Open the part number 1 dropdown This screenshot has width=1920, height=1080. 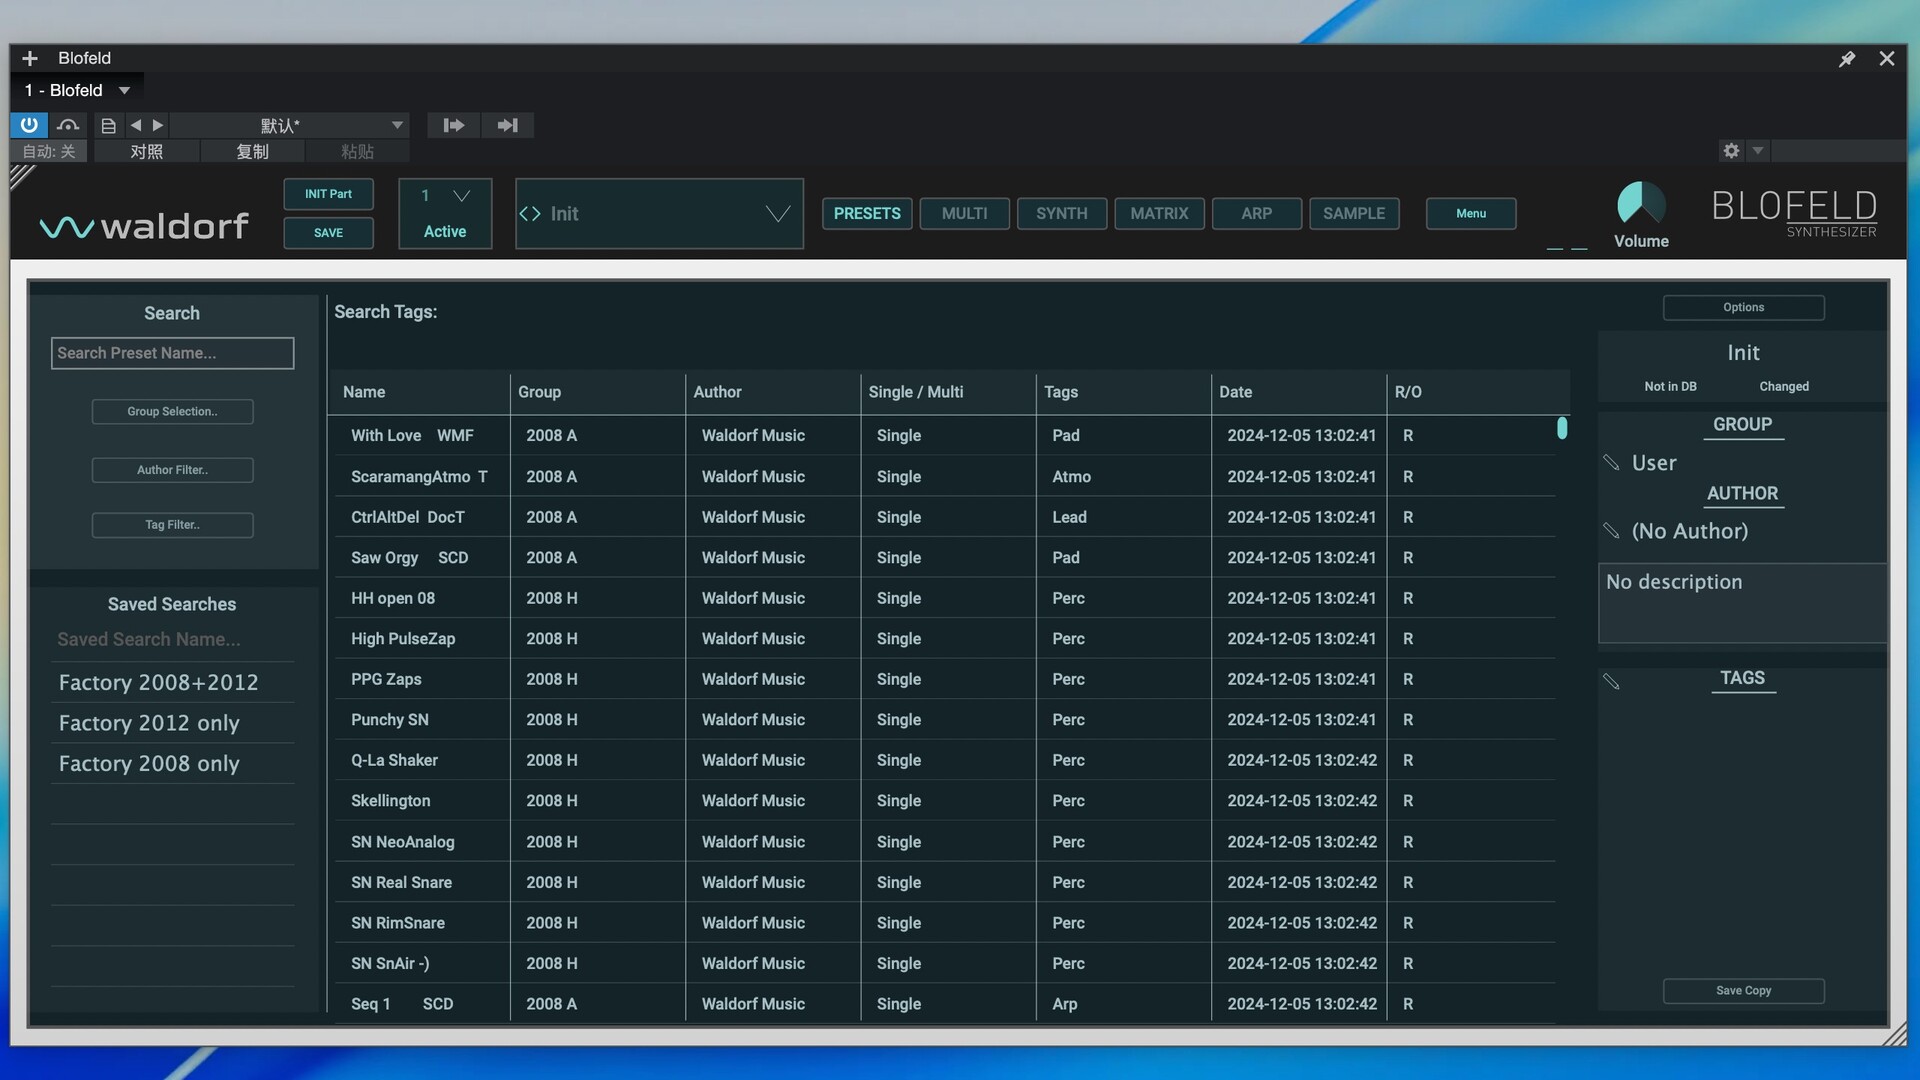coord(445,196)
